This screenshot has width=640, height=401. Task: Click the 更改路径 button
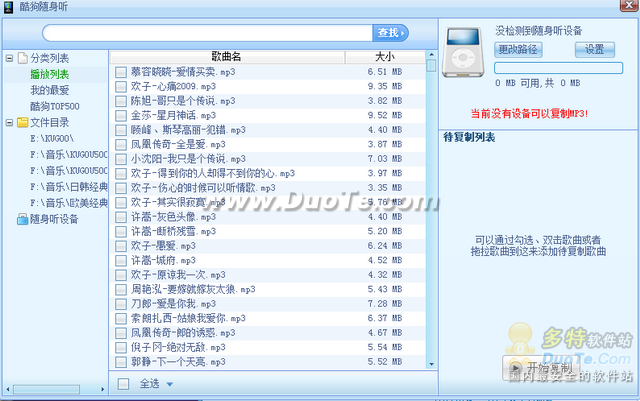click(x=518, y=48)
